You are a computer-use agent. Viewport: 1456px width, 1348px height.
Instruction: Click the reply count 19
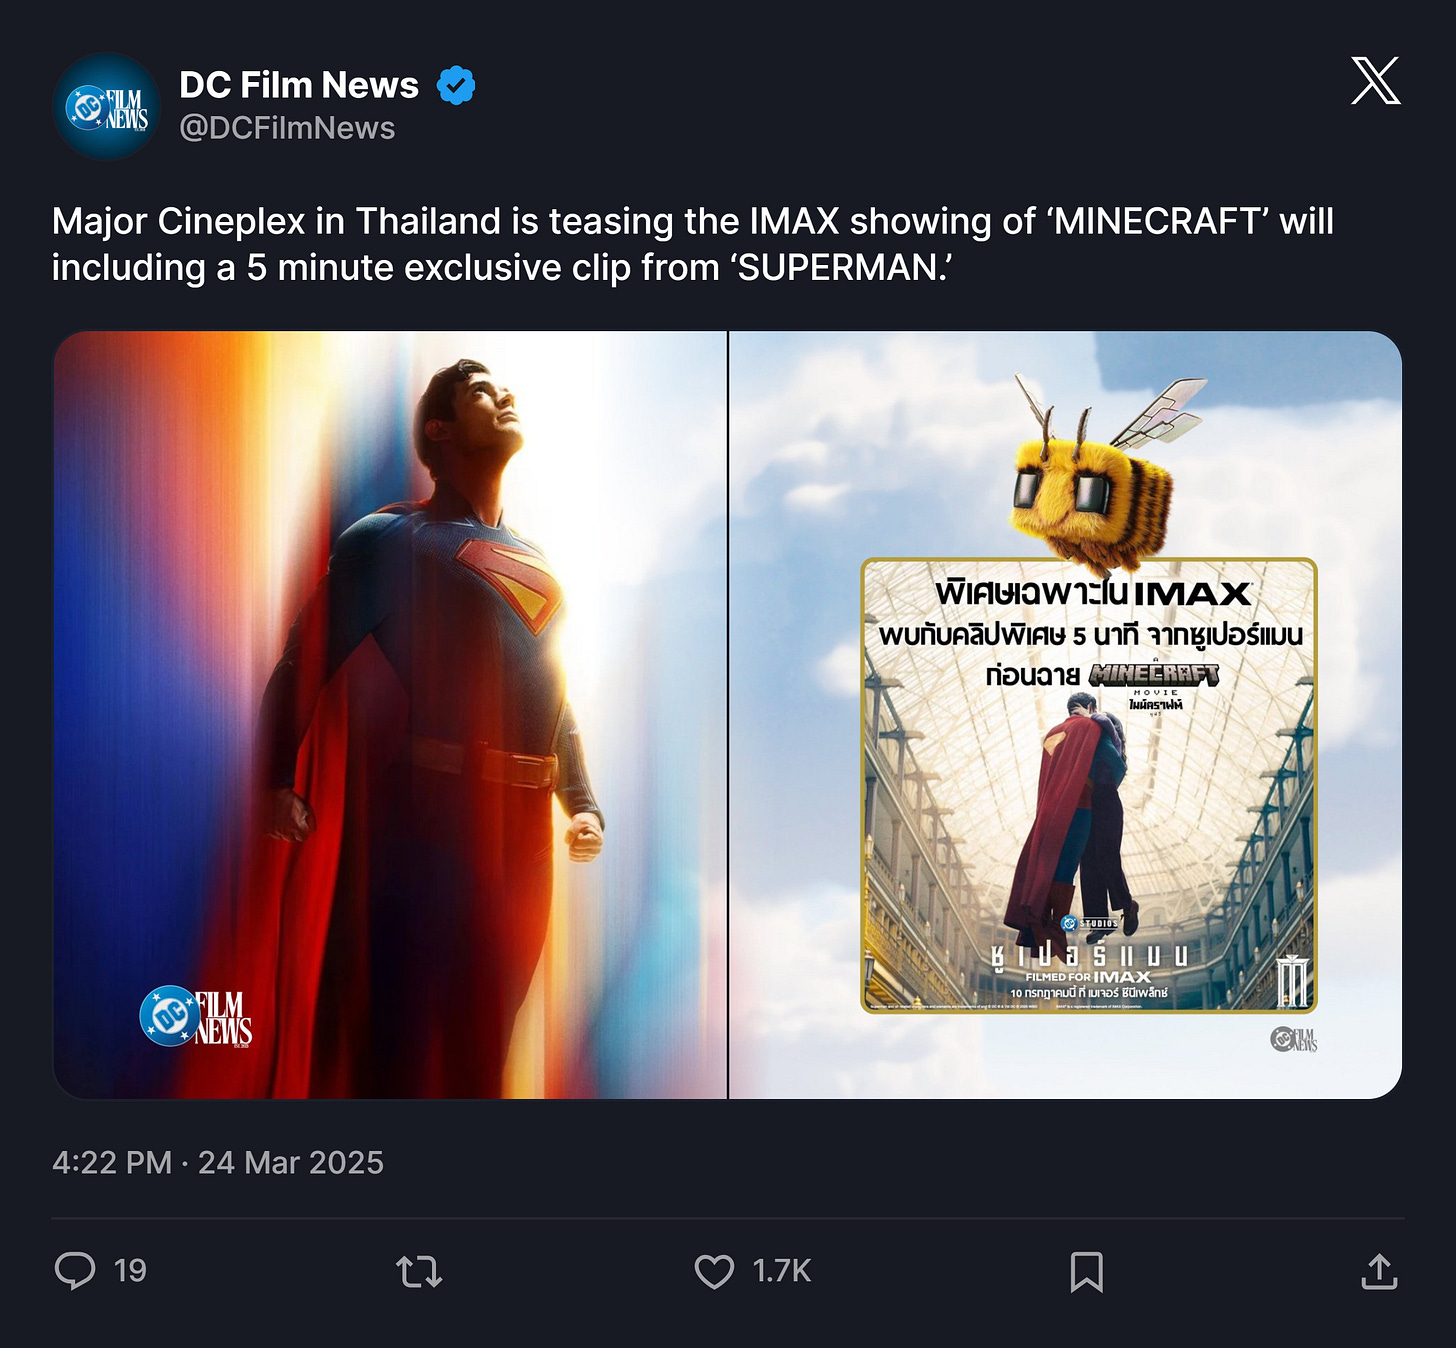coord(130,1271)
